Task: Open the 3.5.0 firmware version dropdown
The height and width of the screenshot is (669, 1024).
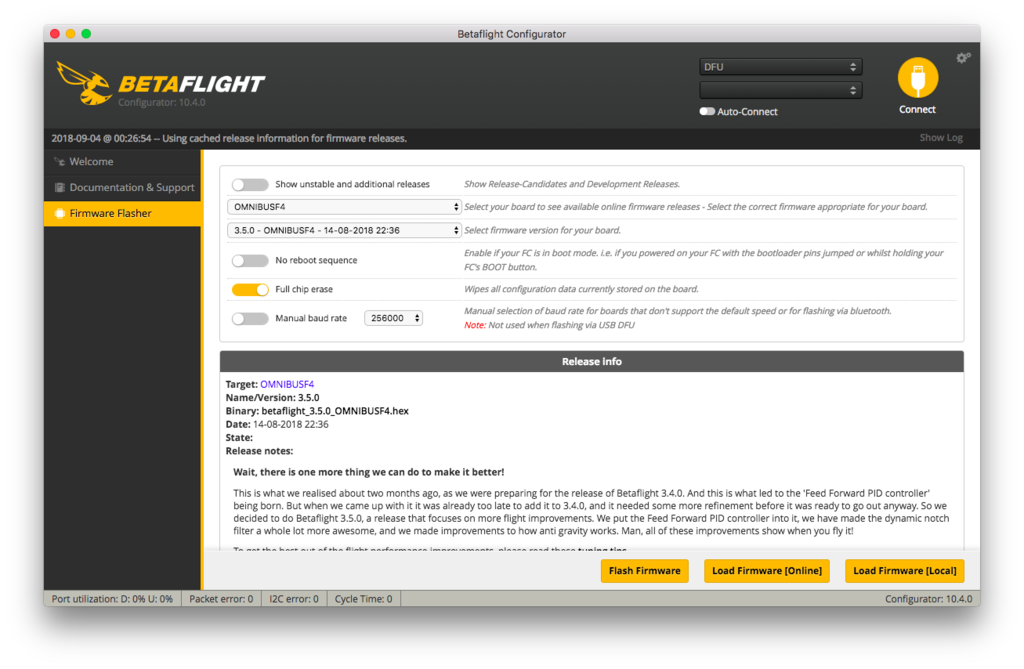Action: point(344,231)
